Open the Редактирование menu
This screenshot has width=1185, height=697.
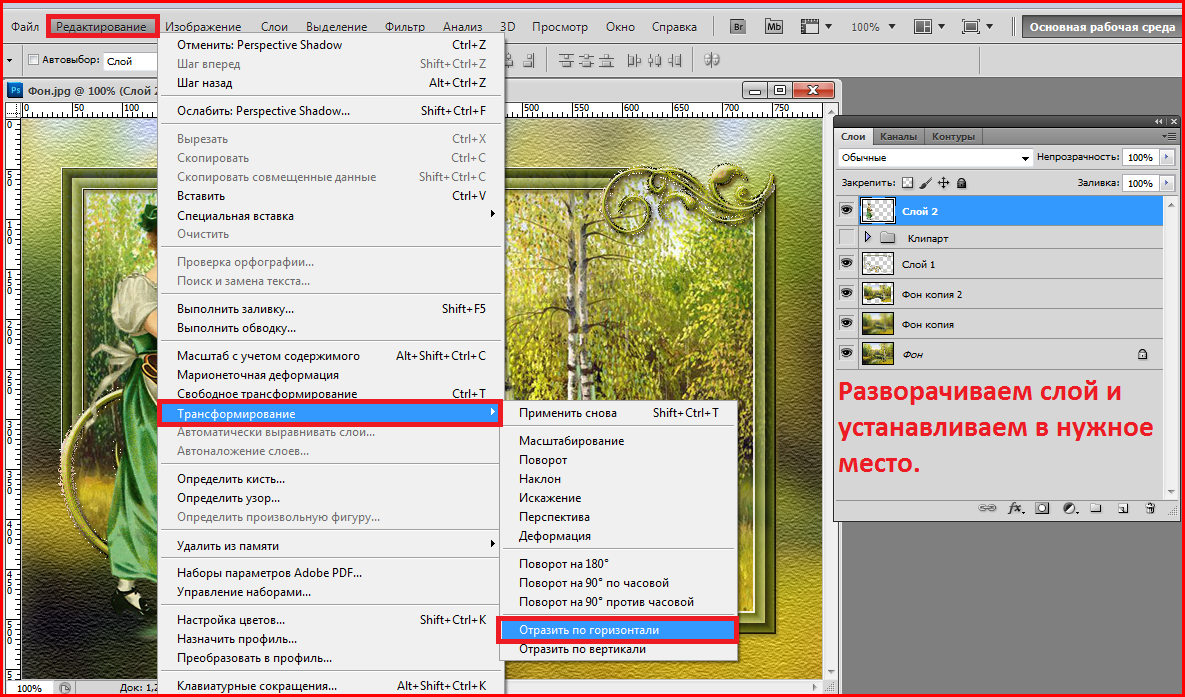[101, 26]
